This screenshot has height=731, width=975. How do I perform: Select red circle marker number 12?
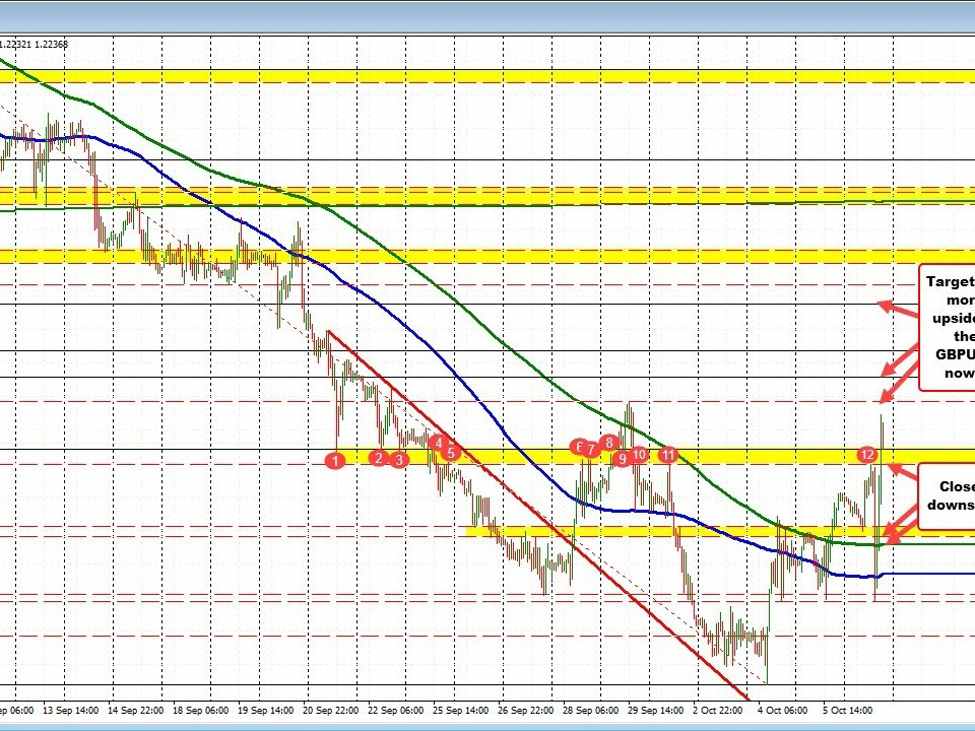868,454
